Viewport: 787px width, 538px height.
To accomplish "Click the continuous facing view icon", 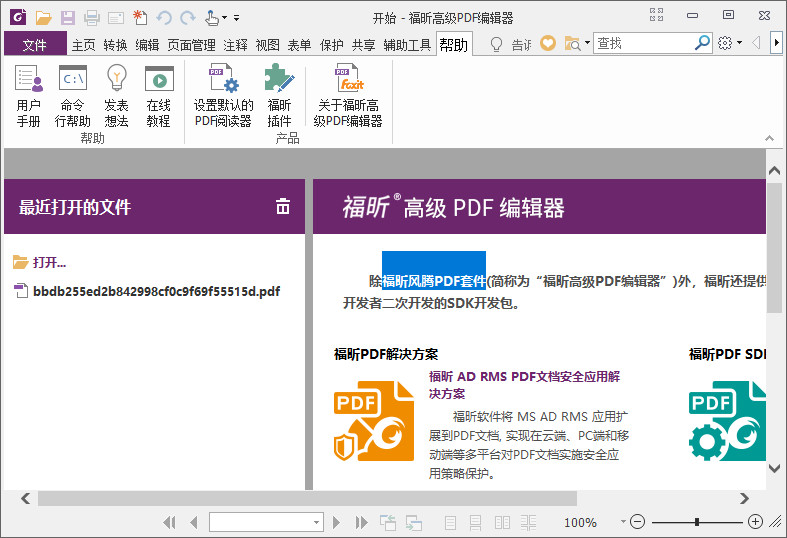I will (x=528, y=522).
